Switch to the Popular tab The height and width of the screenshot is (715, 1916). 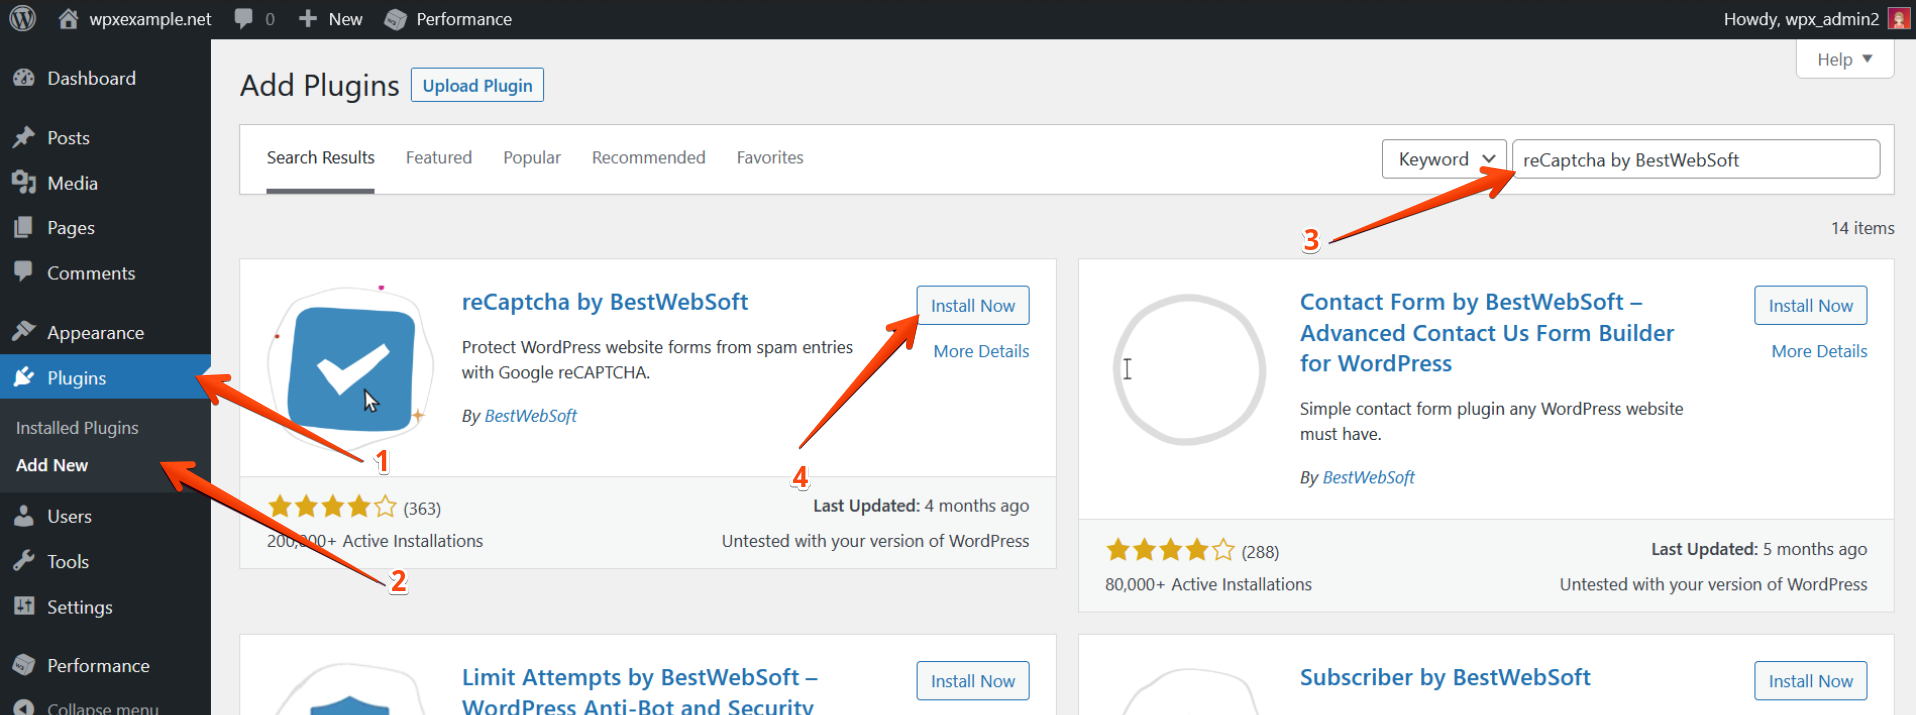(x=531, y=158)
